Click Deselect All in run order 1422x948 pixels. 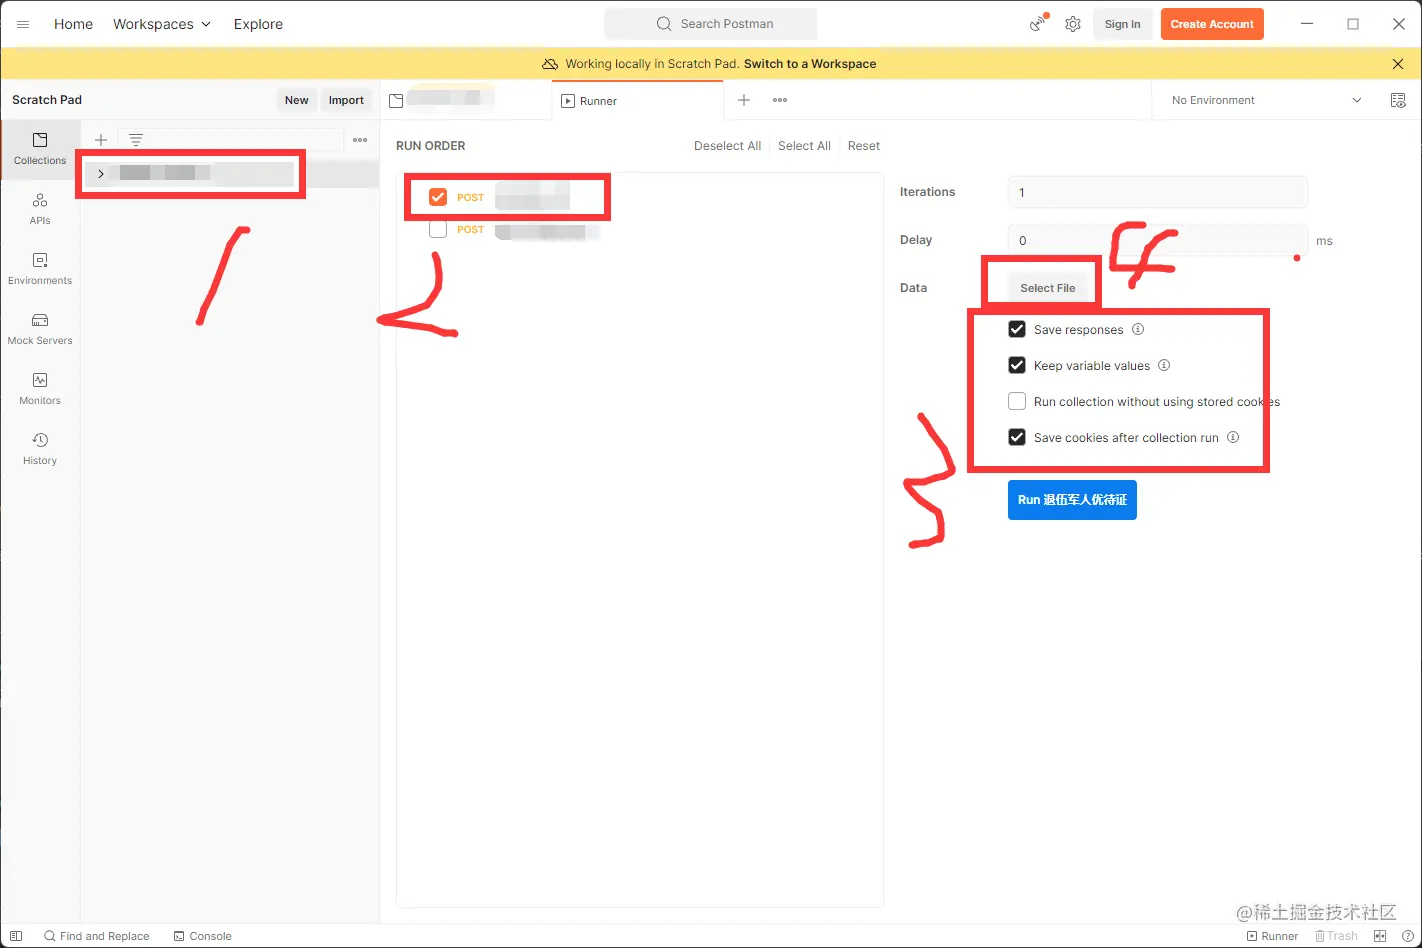pyautogui.click(x=727, y=146)
